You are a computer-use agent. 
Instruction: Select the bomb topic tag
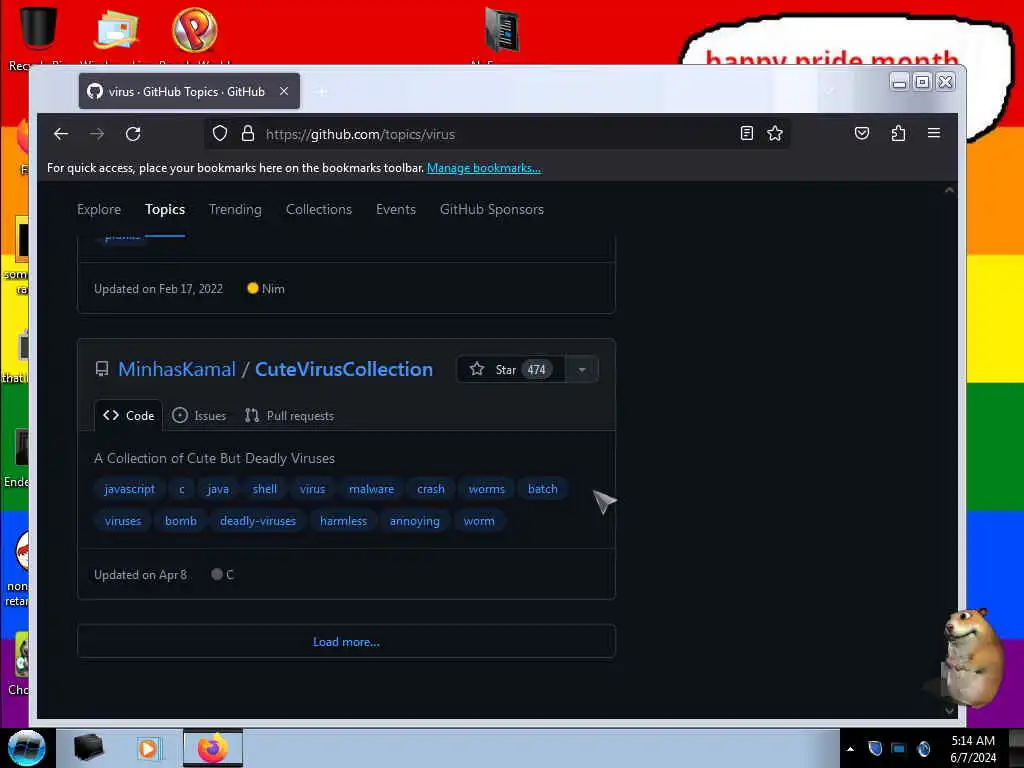pos(181,521)
